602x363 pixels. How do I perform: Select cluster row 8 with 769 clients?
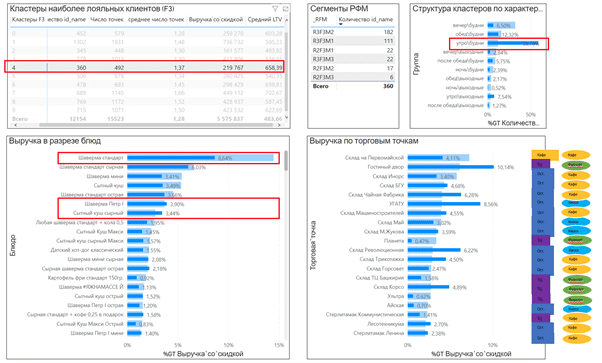147,101
